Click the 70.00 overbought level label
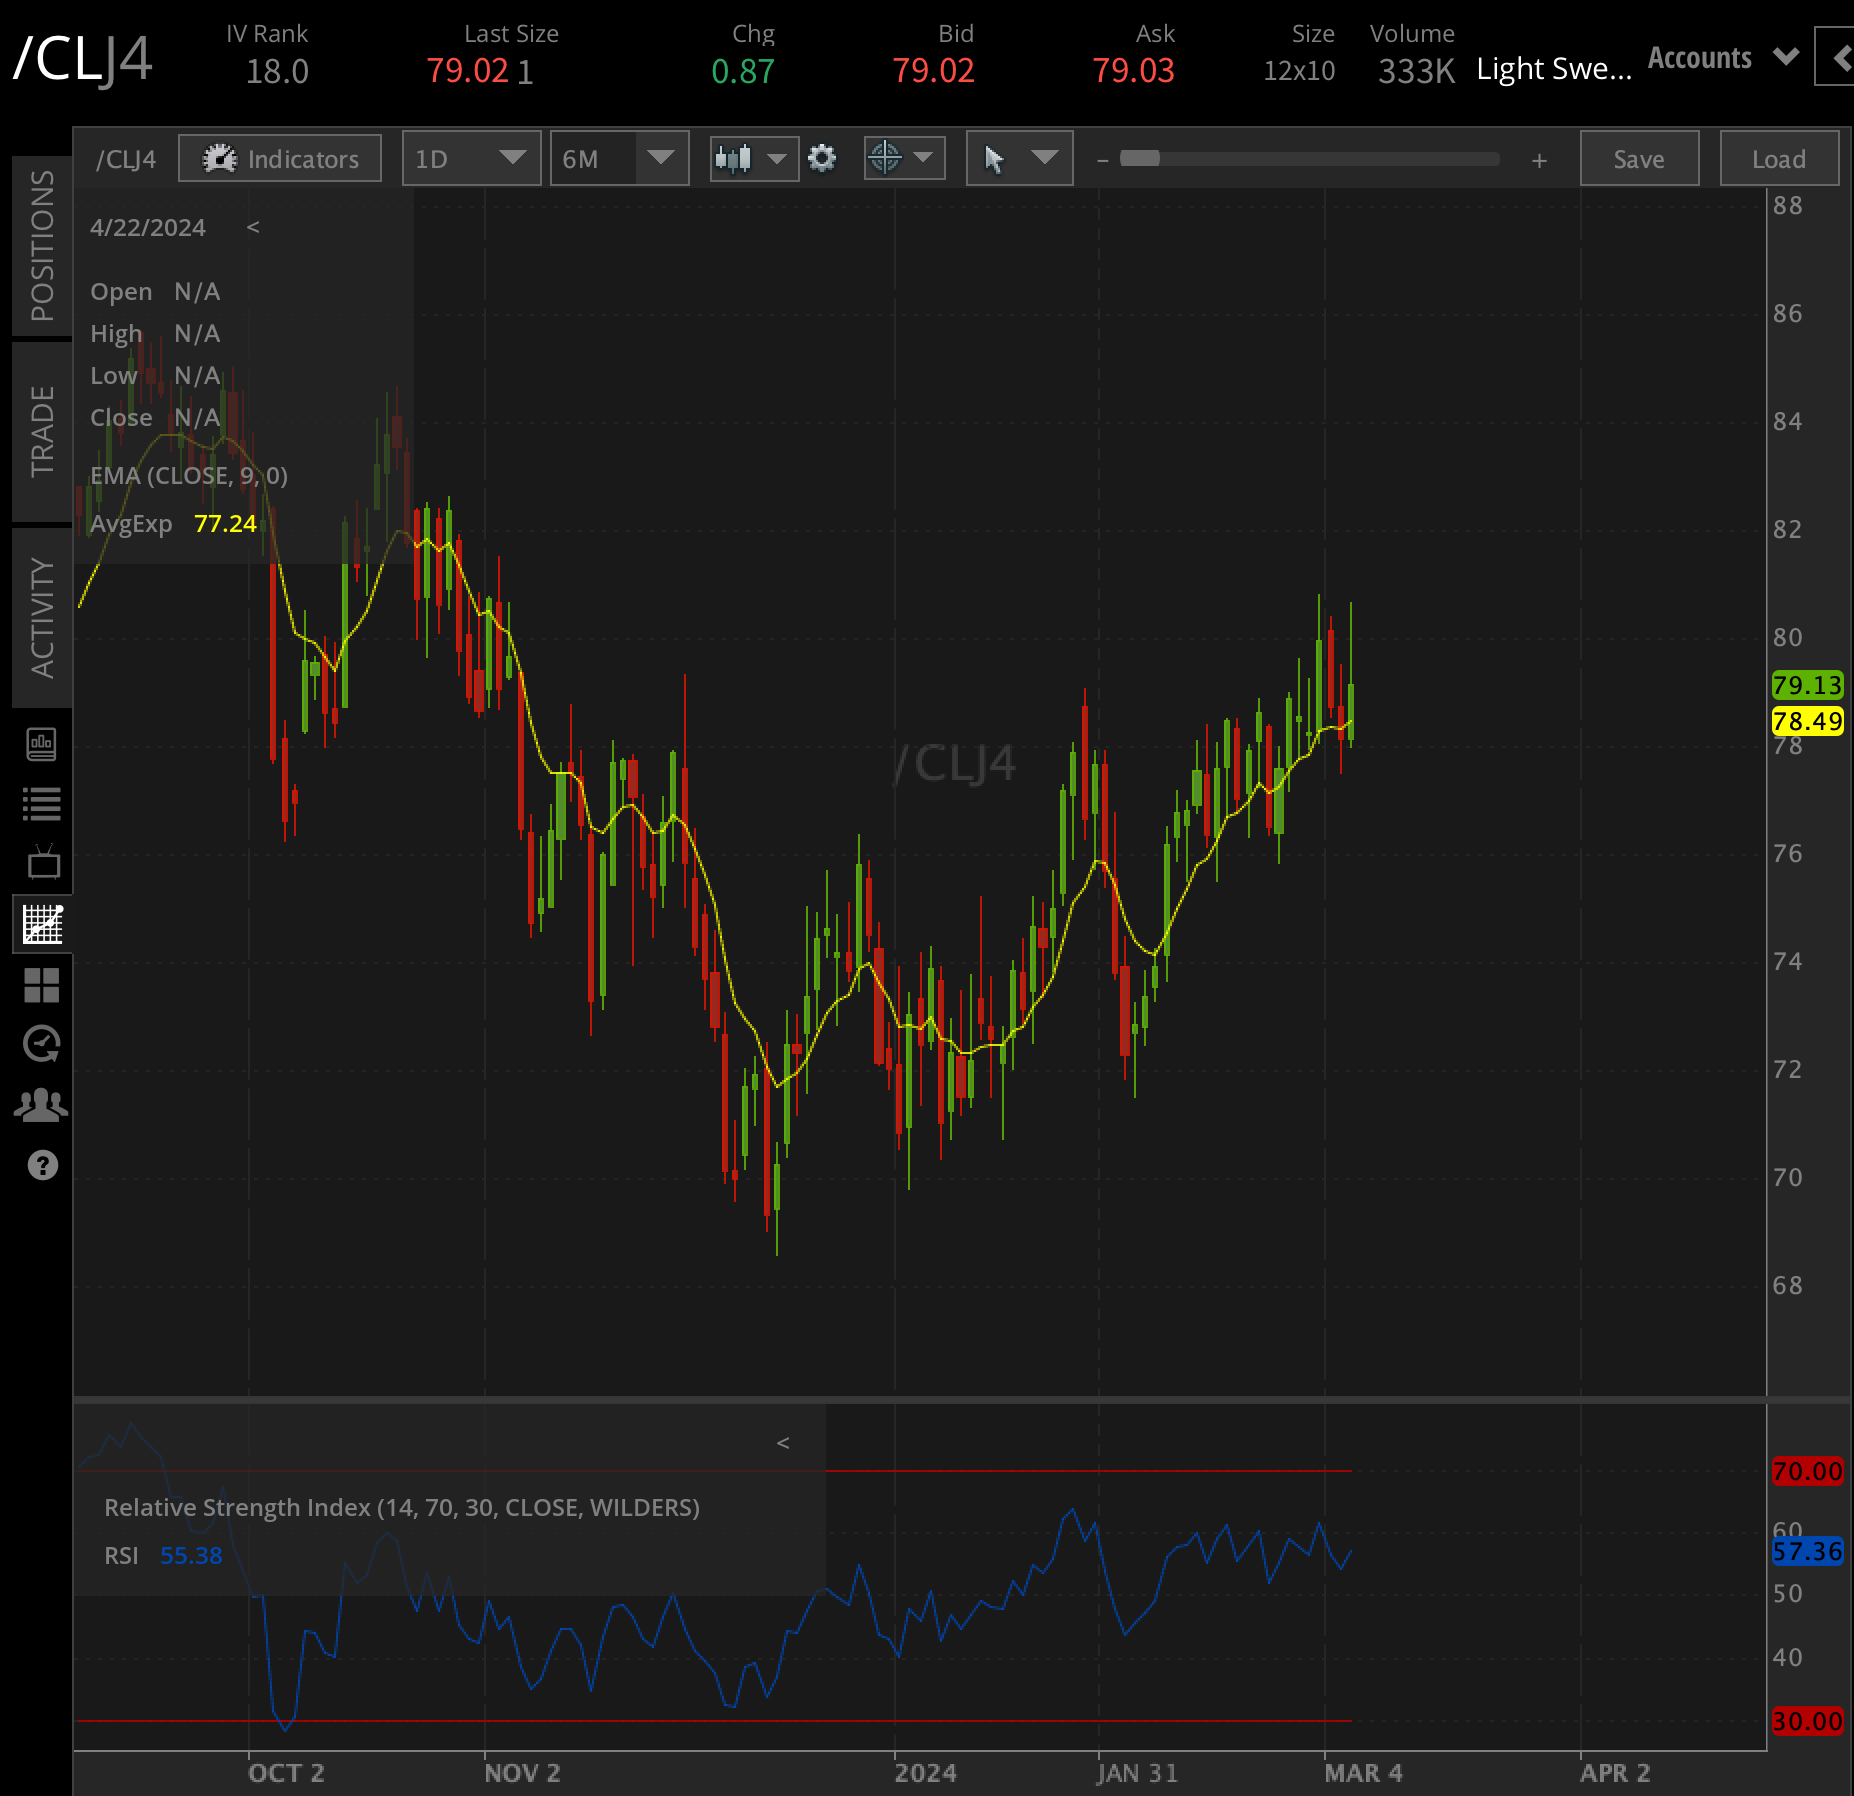1854x1796 pixels. point(1807,1471)
